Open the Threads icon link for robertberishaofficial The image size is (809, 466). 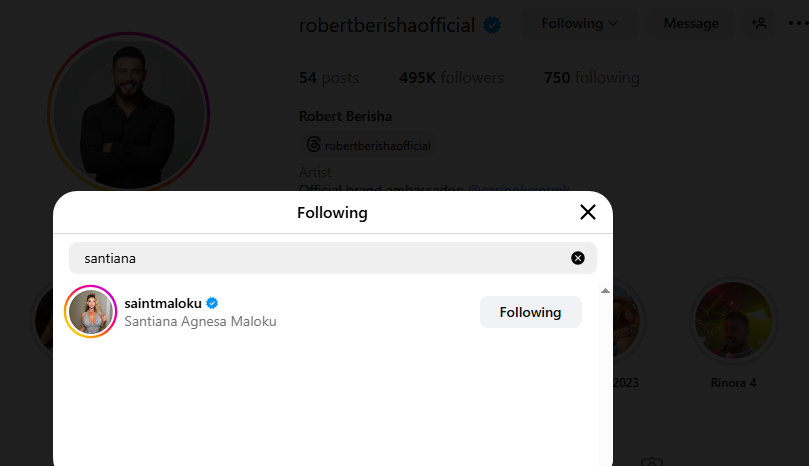[x=313, y=145]
